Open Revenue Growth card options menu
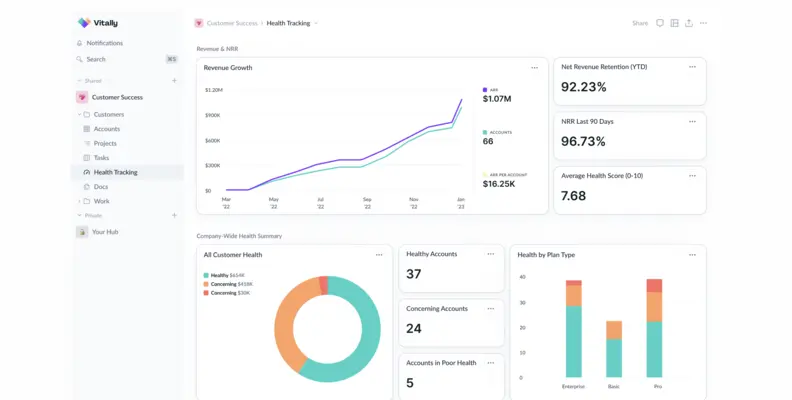 point(534,68)
